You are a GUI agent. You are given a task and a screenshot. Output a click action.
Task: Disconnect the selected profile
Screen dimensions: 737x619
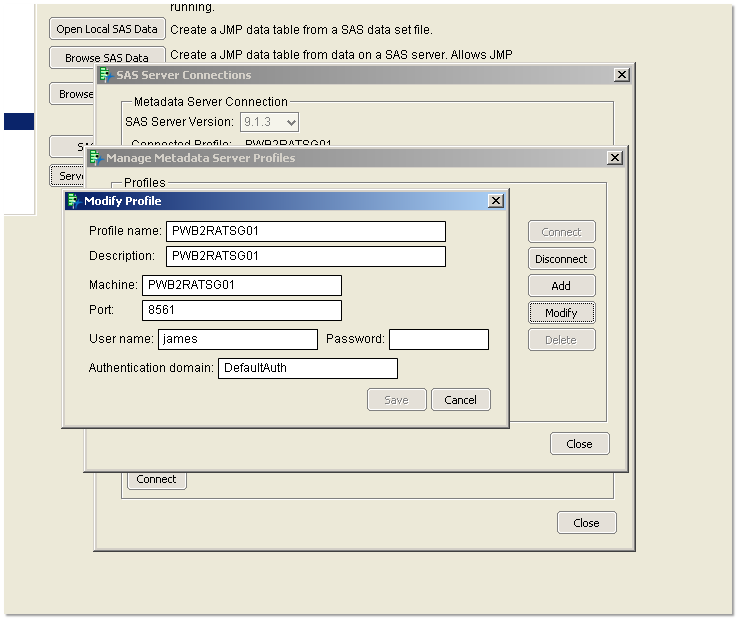[561, 259]
